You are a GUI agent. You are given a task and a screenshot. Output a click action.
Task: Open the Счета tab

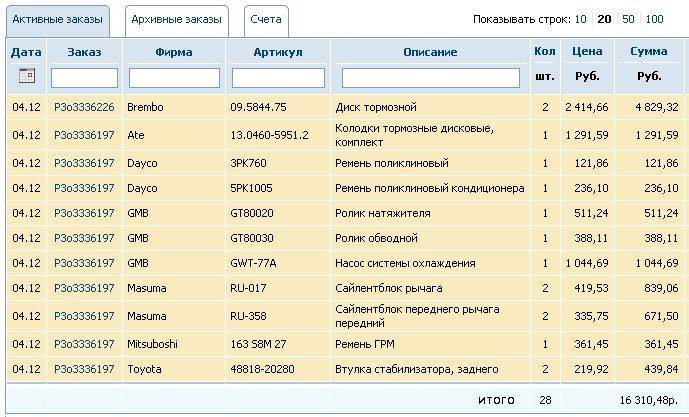click(x=265, y=19)
